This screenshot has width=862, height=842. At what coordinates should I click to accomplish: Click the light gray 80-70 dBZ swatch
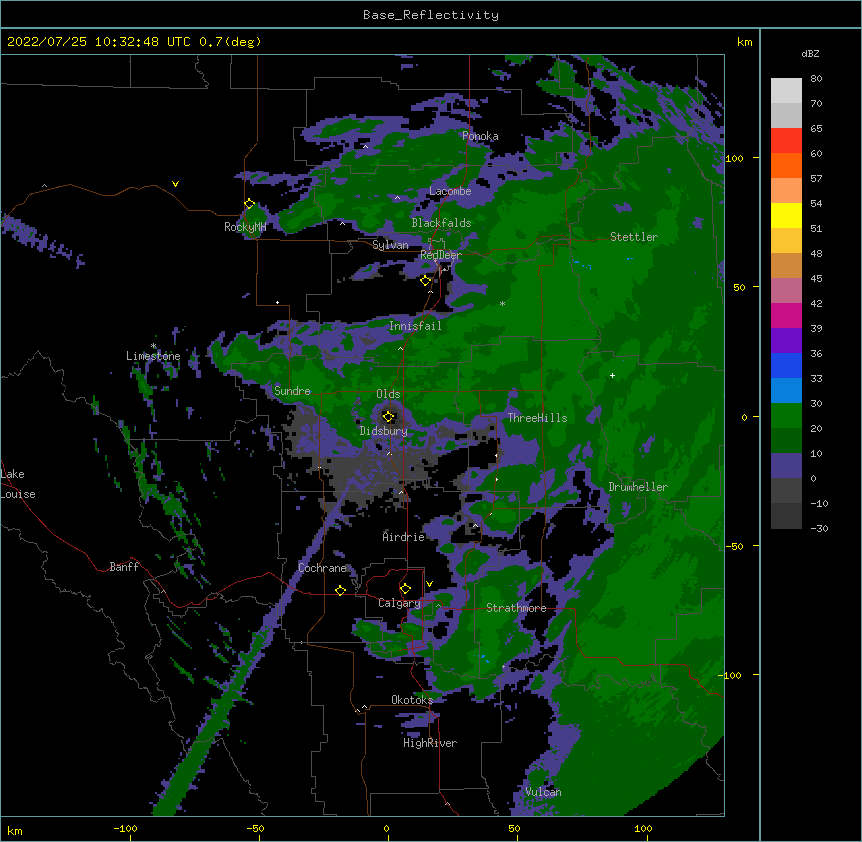coord(786,91)
